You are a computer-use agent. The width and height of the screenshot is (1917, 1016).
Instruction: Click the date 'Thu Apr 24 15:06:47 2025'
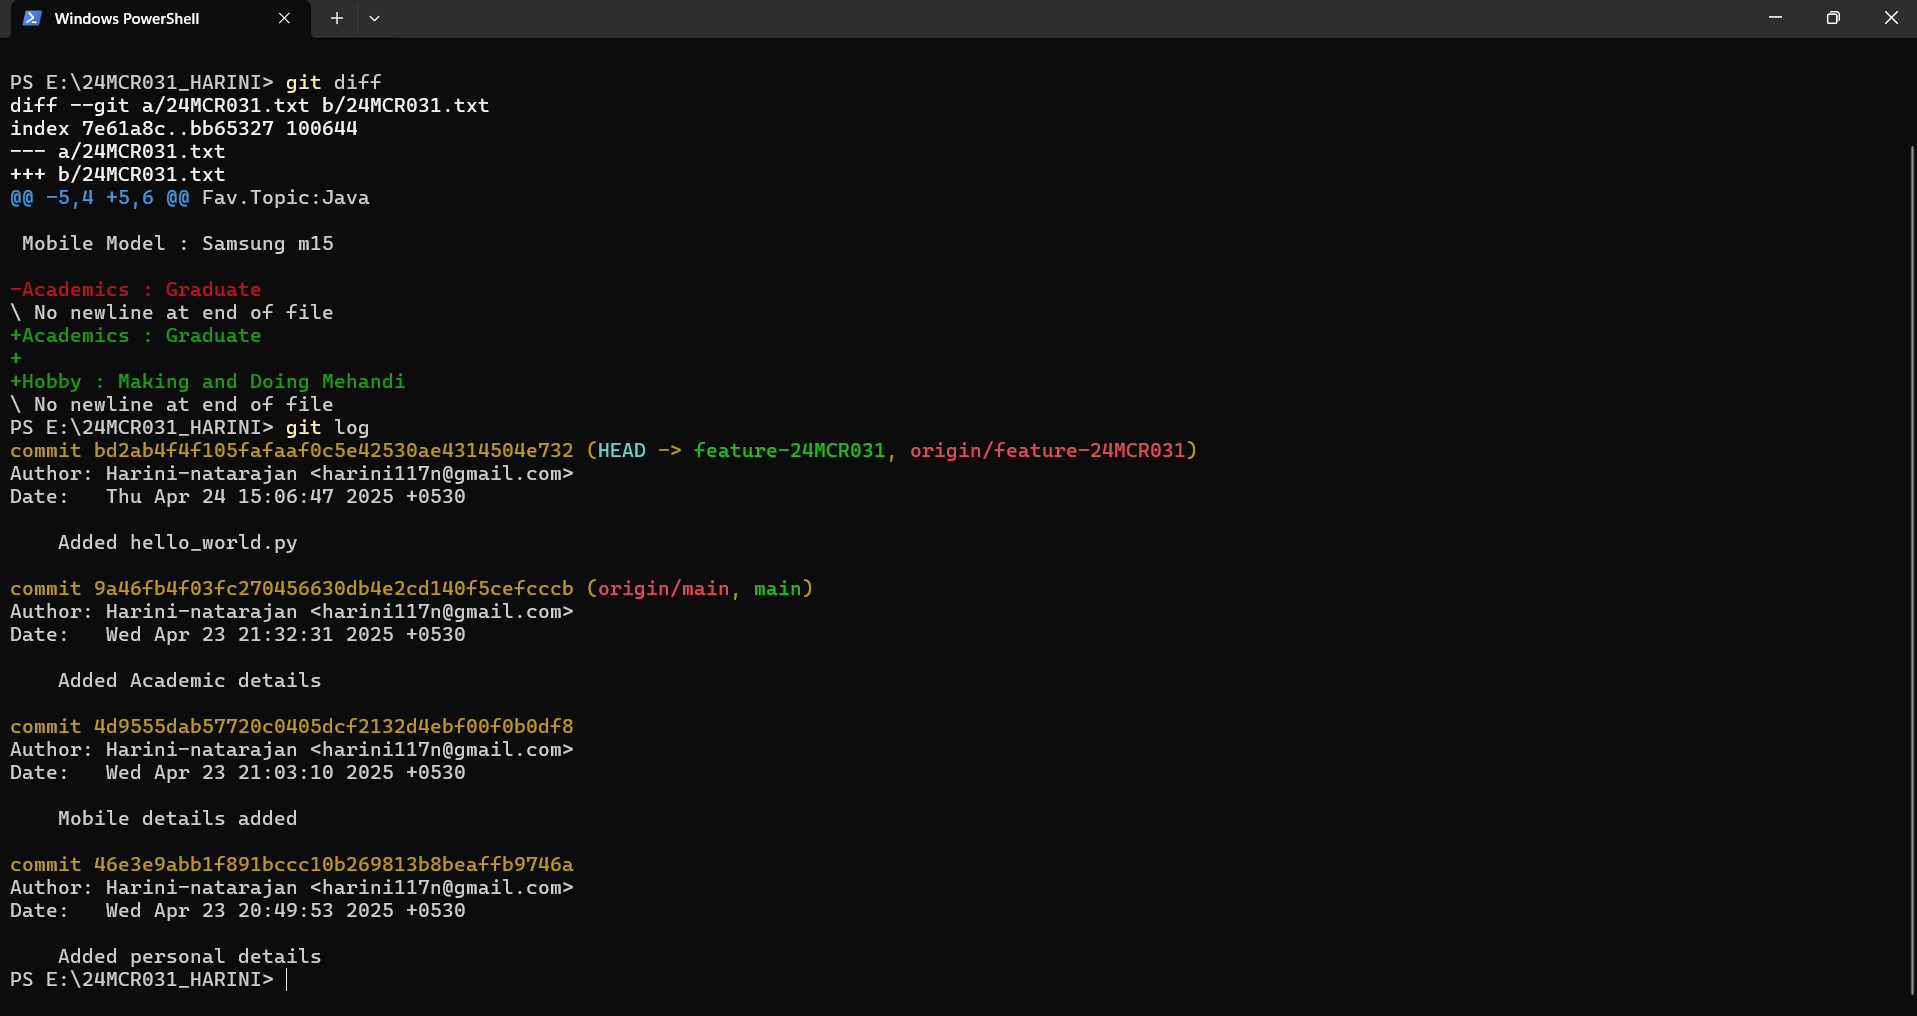tap(250, 497)
